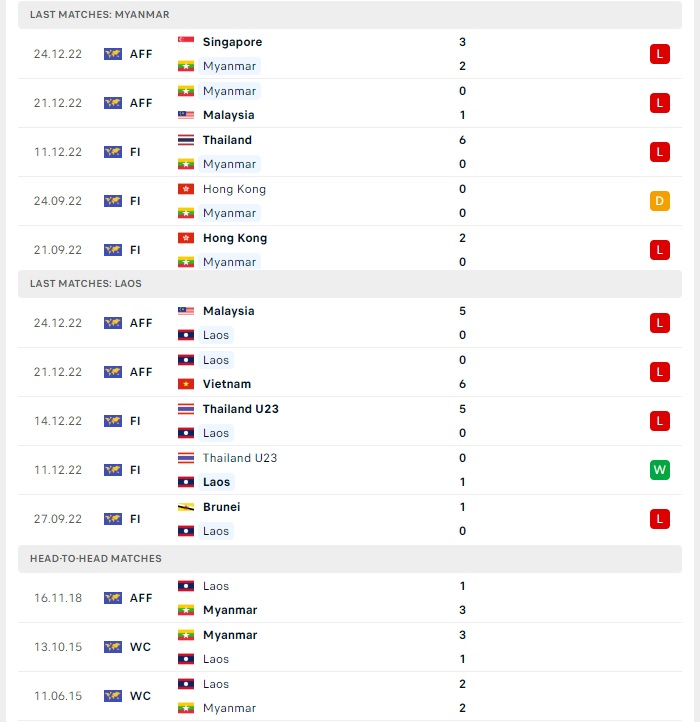Open the 16.11.18 AFF Laos vs Myanmar match
Screen dimensions: 700x723
pyautogui.click(x=350, y=598)
